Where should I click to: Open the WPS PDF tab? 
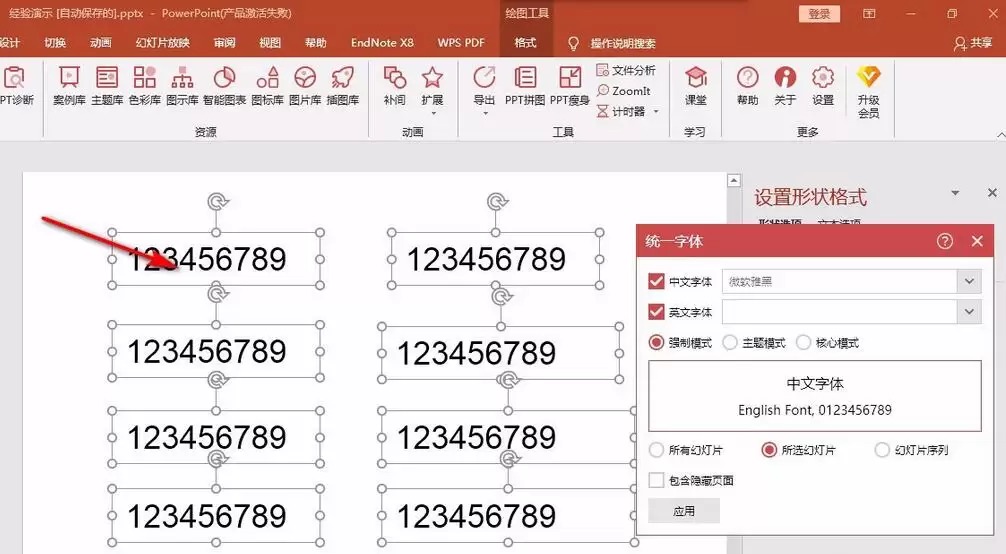click(461, 43)
